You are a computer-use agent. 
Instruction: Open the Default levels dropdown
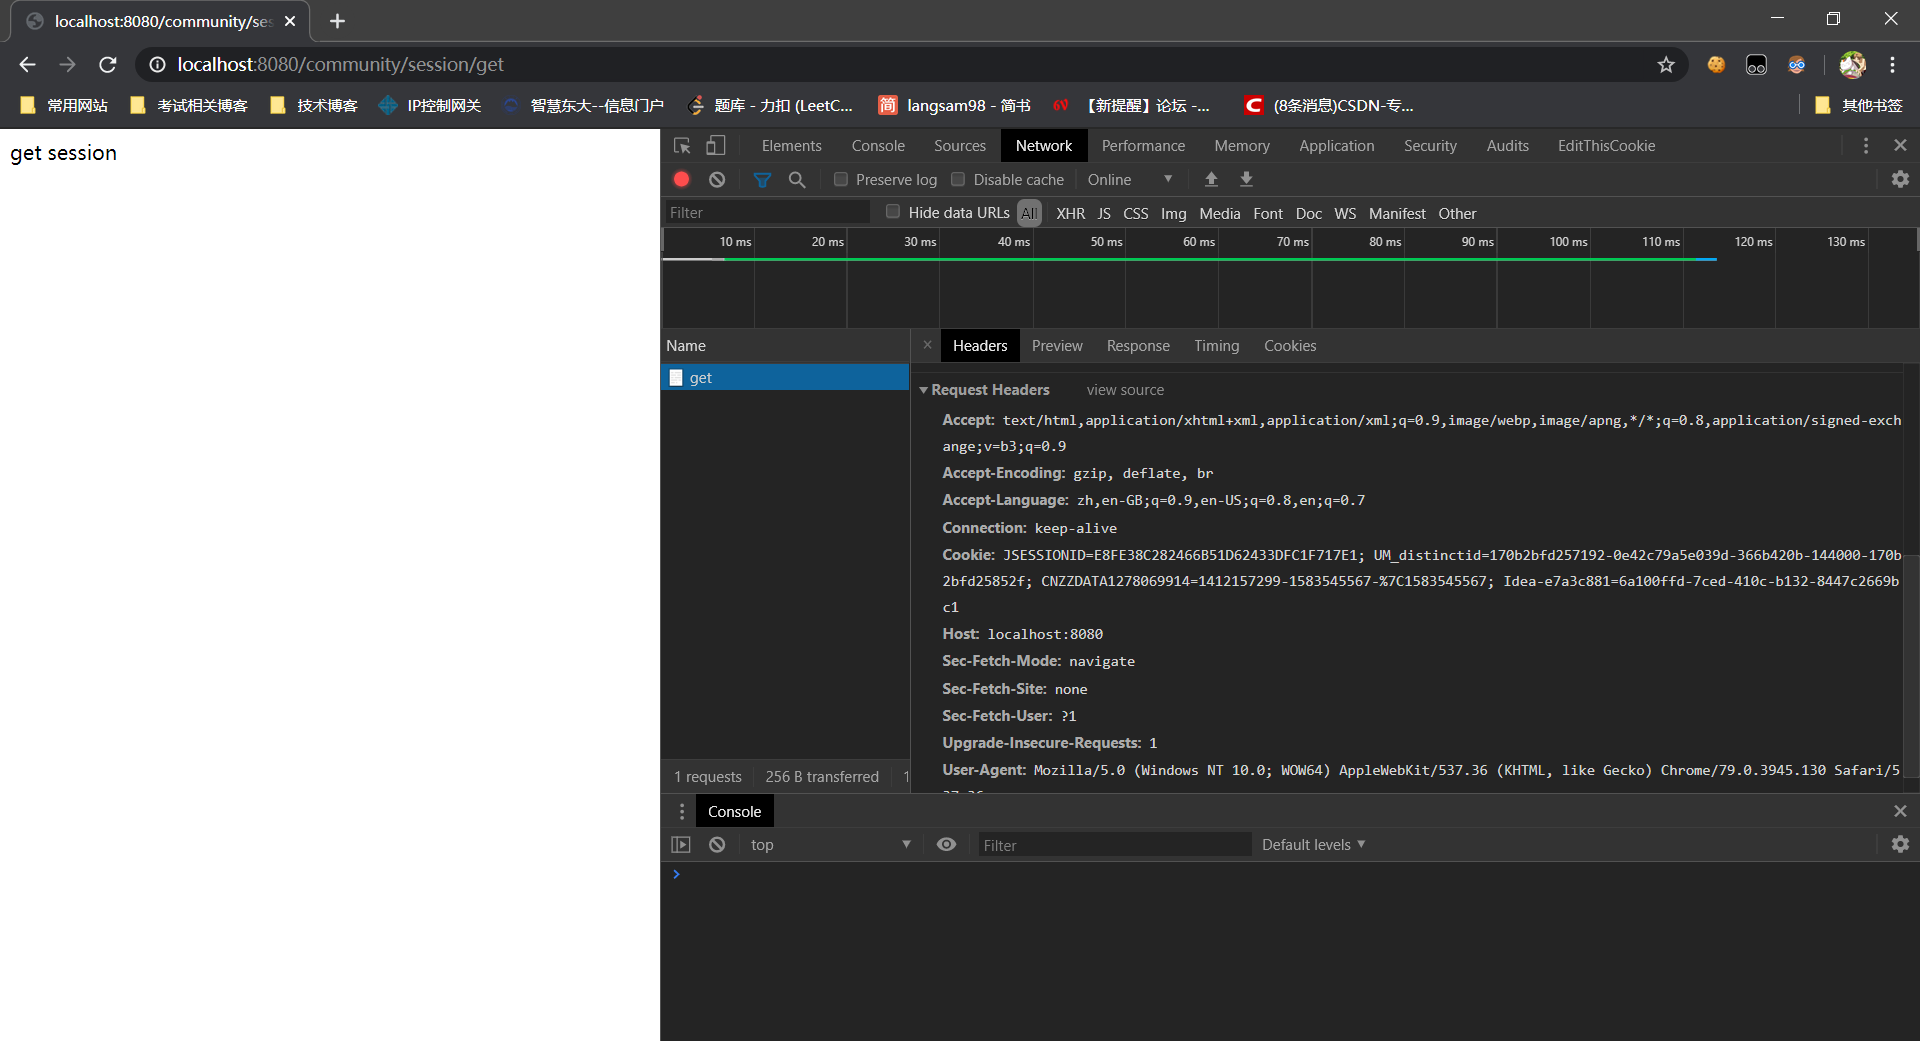(x=1313, y=845)
